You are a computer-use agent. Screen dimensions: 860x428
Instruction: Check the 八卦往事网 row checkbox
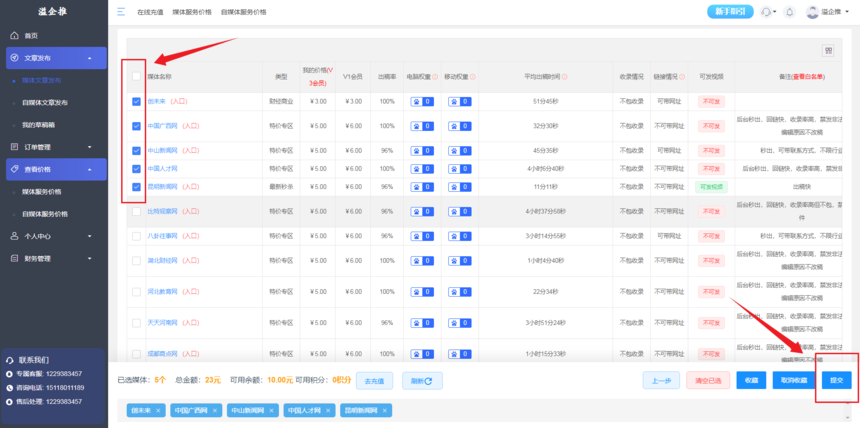pos(137,236)
